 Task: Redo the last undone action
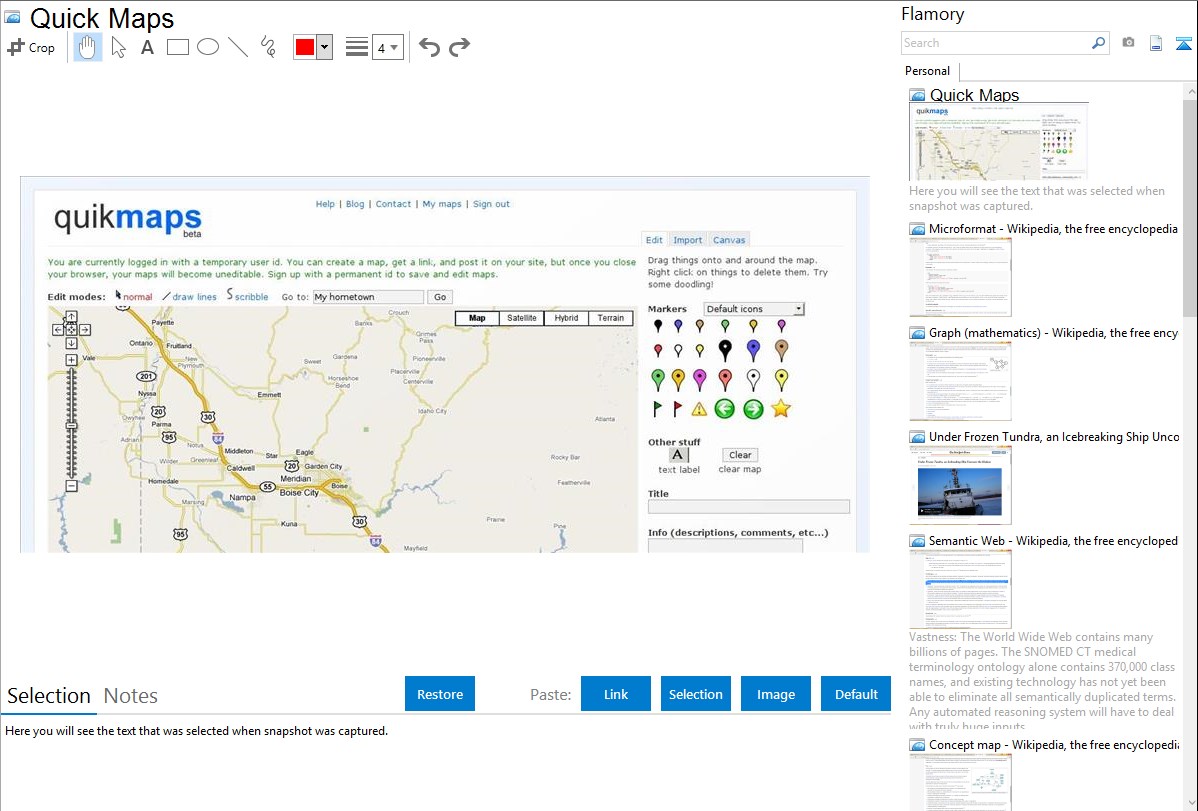(x=459, y=47)
